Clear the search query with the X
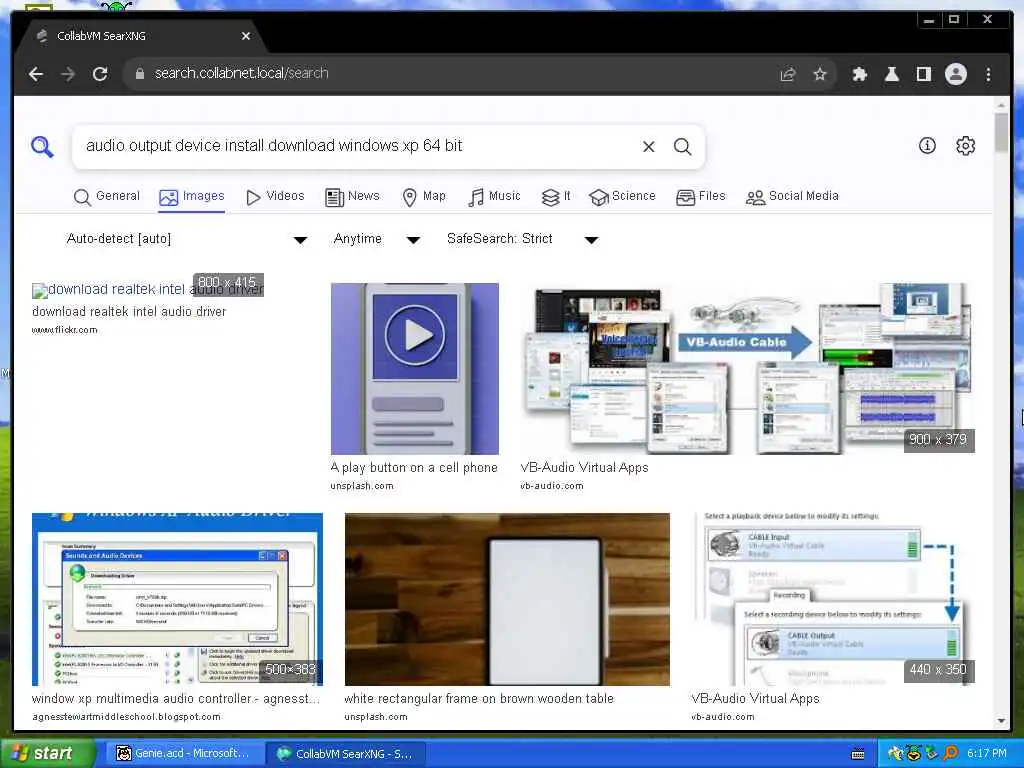This screenshot has width=1024, height=768. coord(648,146)
